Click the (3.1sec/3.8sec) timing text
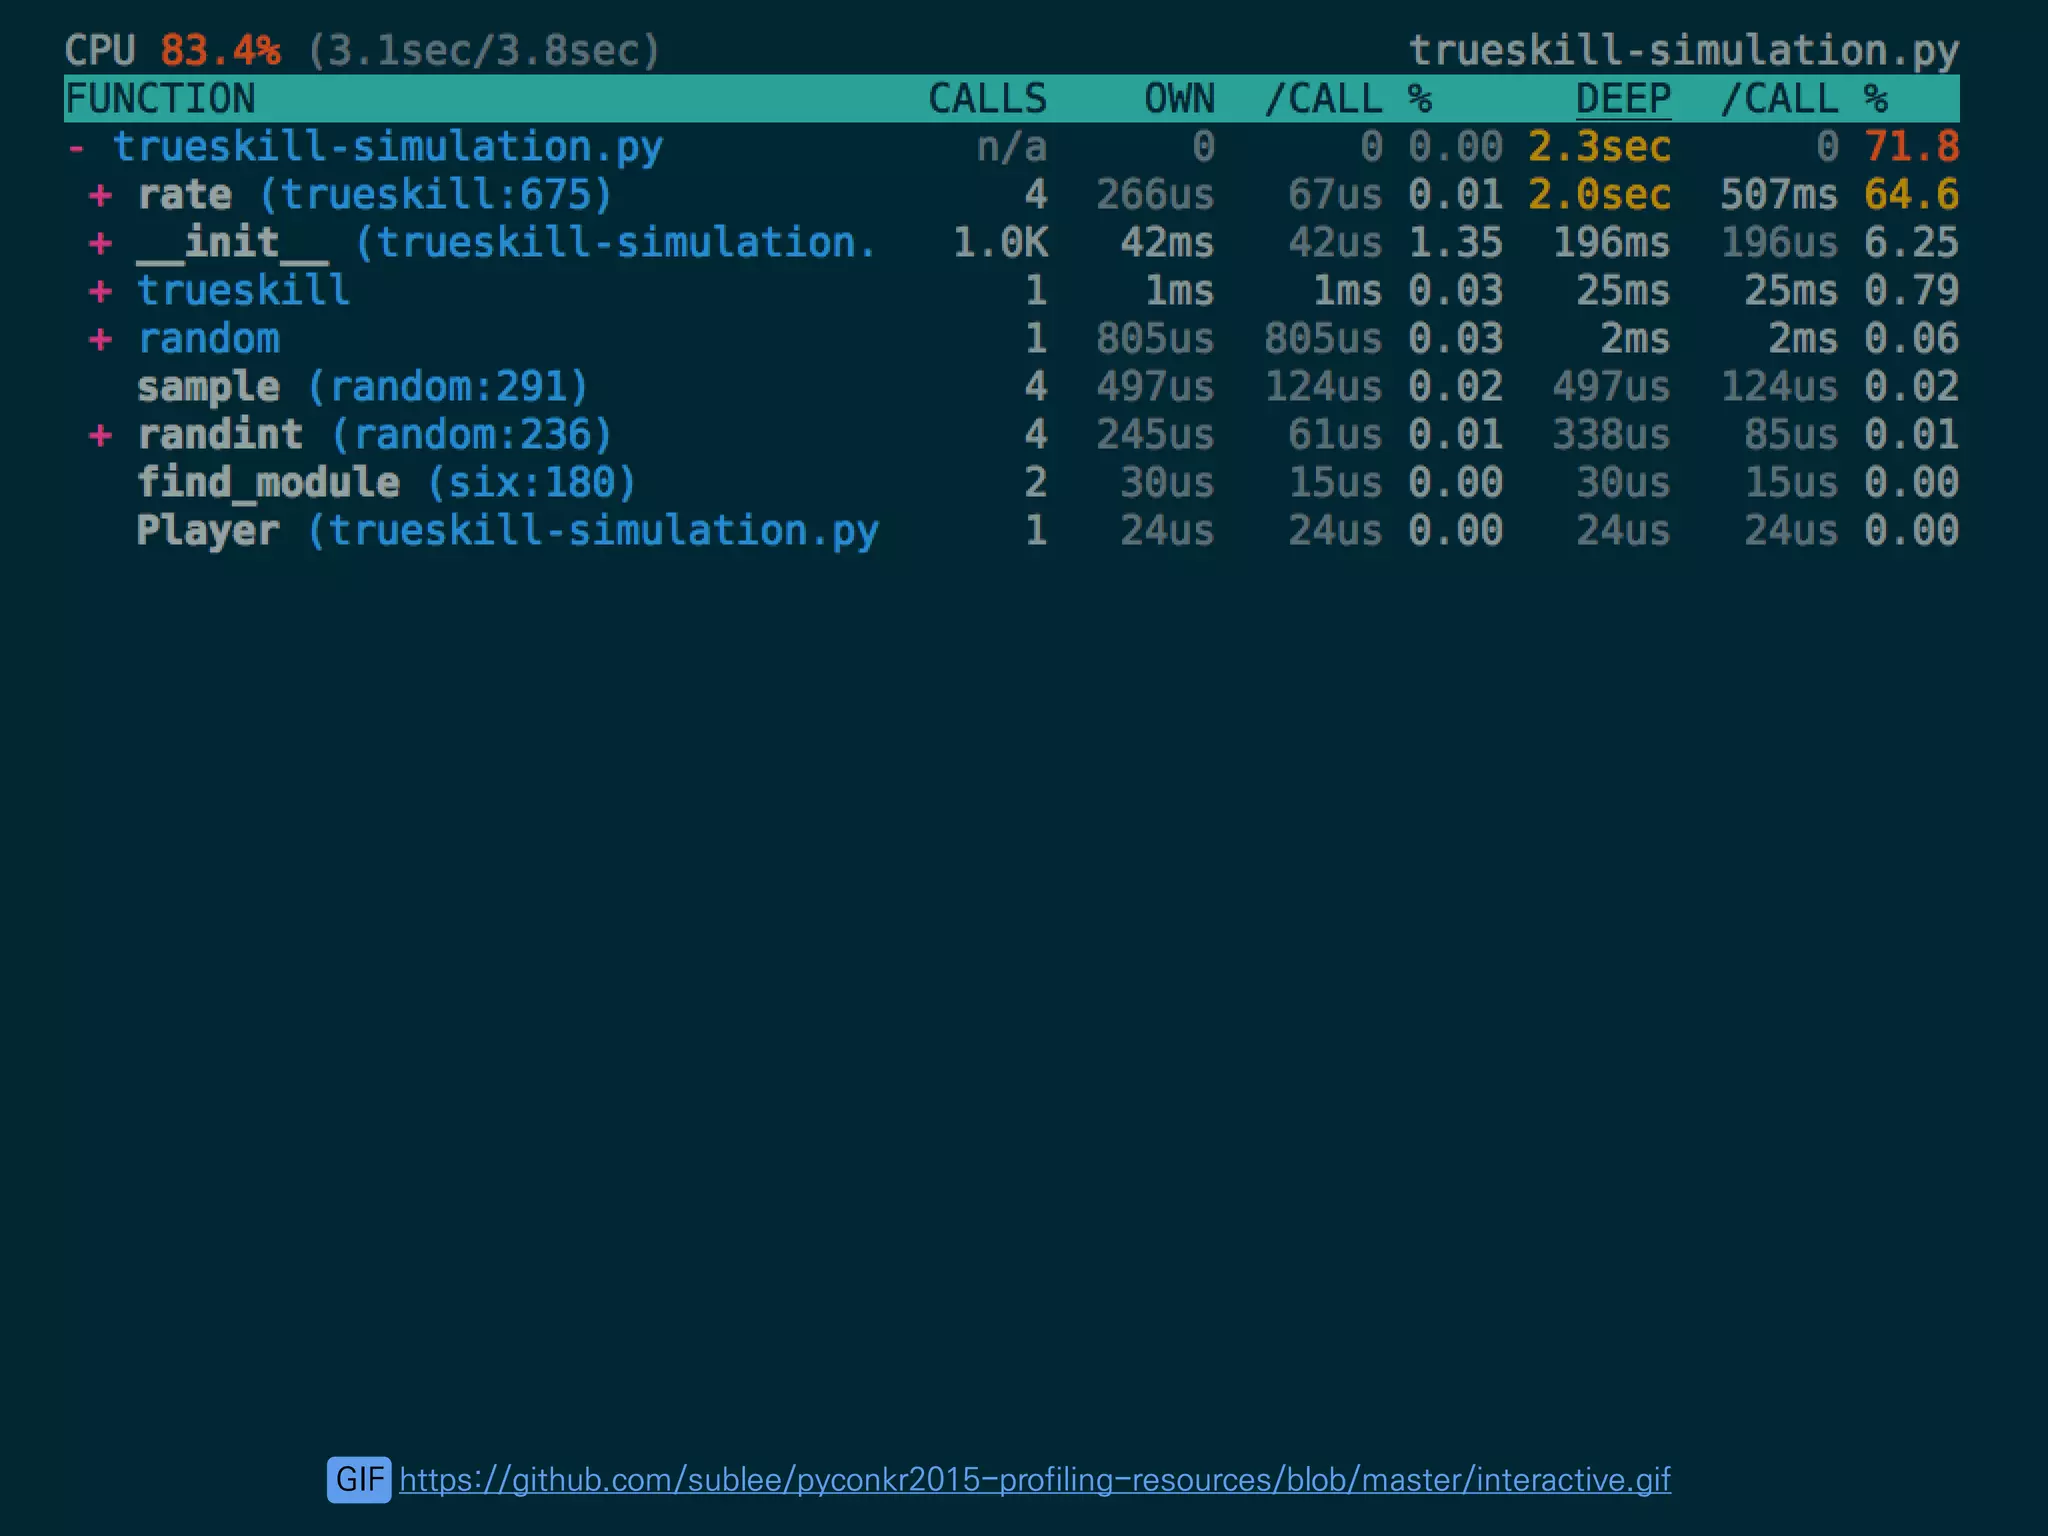The height and width of the screenshot is (1536, 2048). tap(483, 51)
